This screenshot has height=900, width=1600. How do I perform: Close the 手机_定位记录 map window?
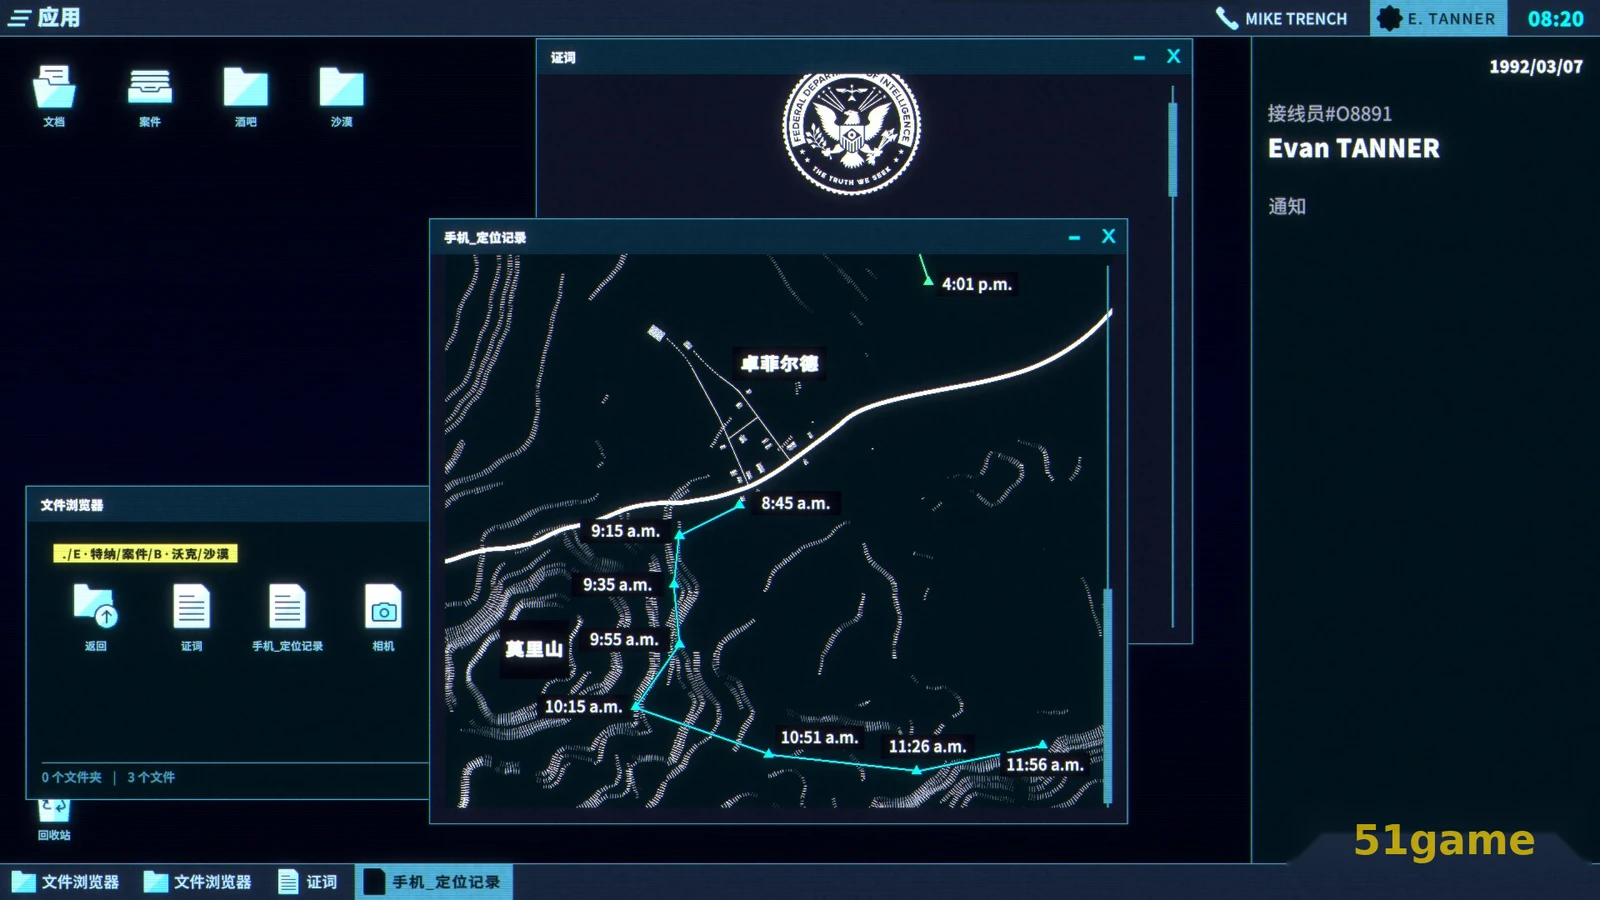pyautogui.click(x=1108, y=236)
